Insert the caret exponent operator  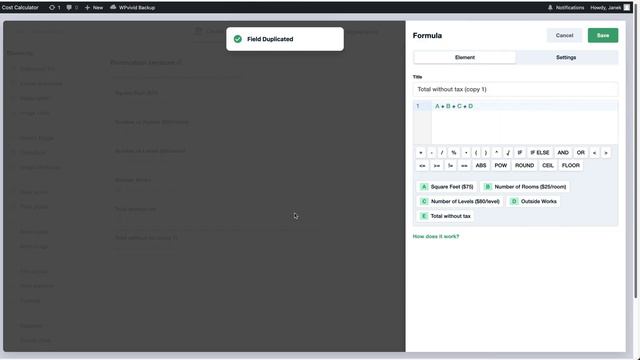pos(497,153)
